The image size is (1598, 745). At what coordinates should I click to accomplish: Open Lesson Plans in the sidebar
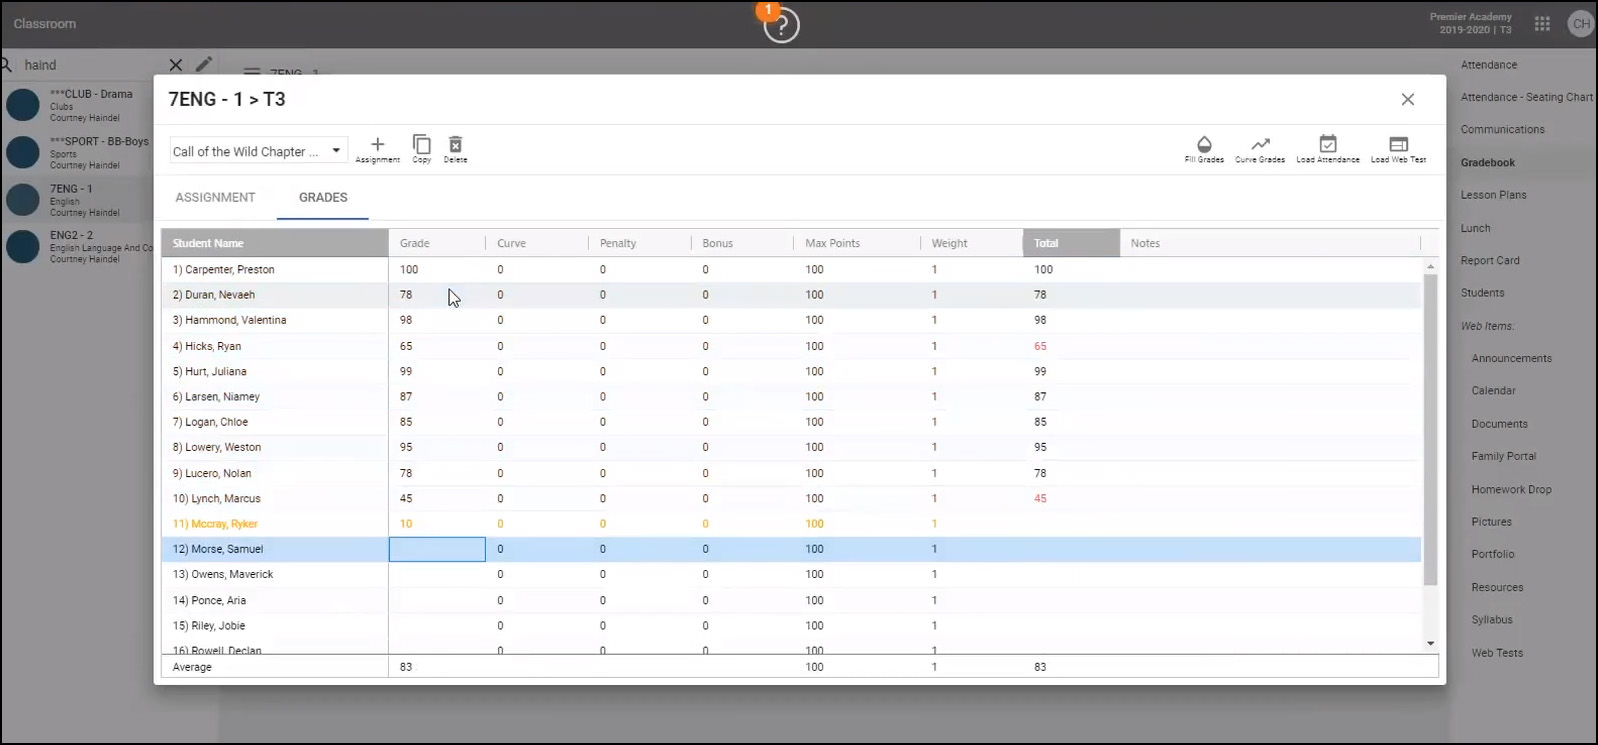(x=1493, y=195)
